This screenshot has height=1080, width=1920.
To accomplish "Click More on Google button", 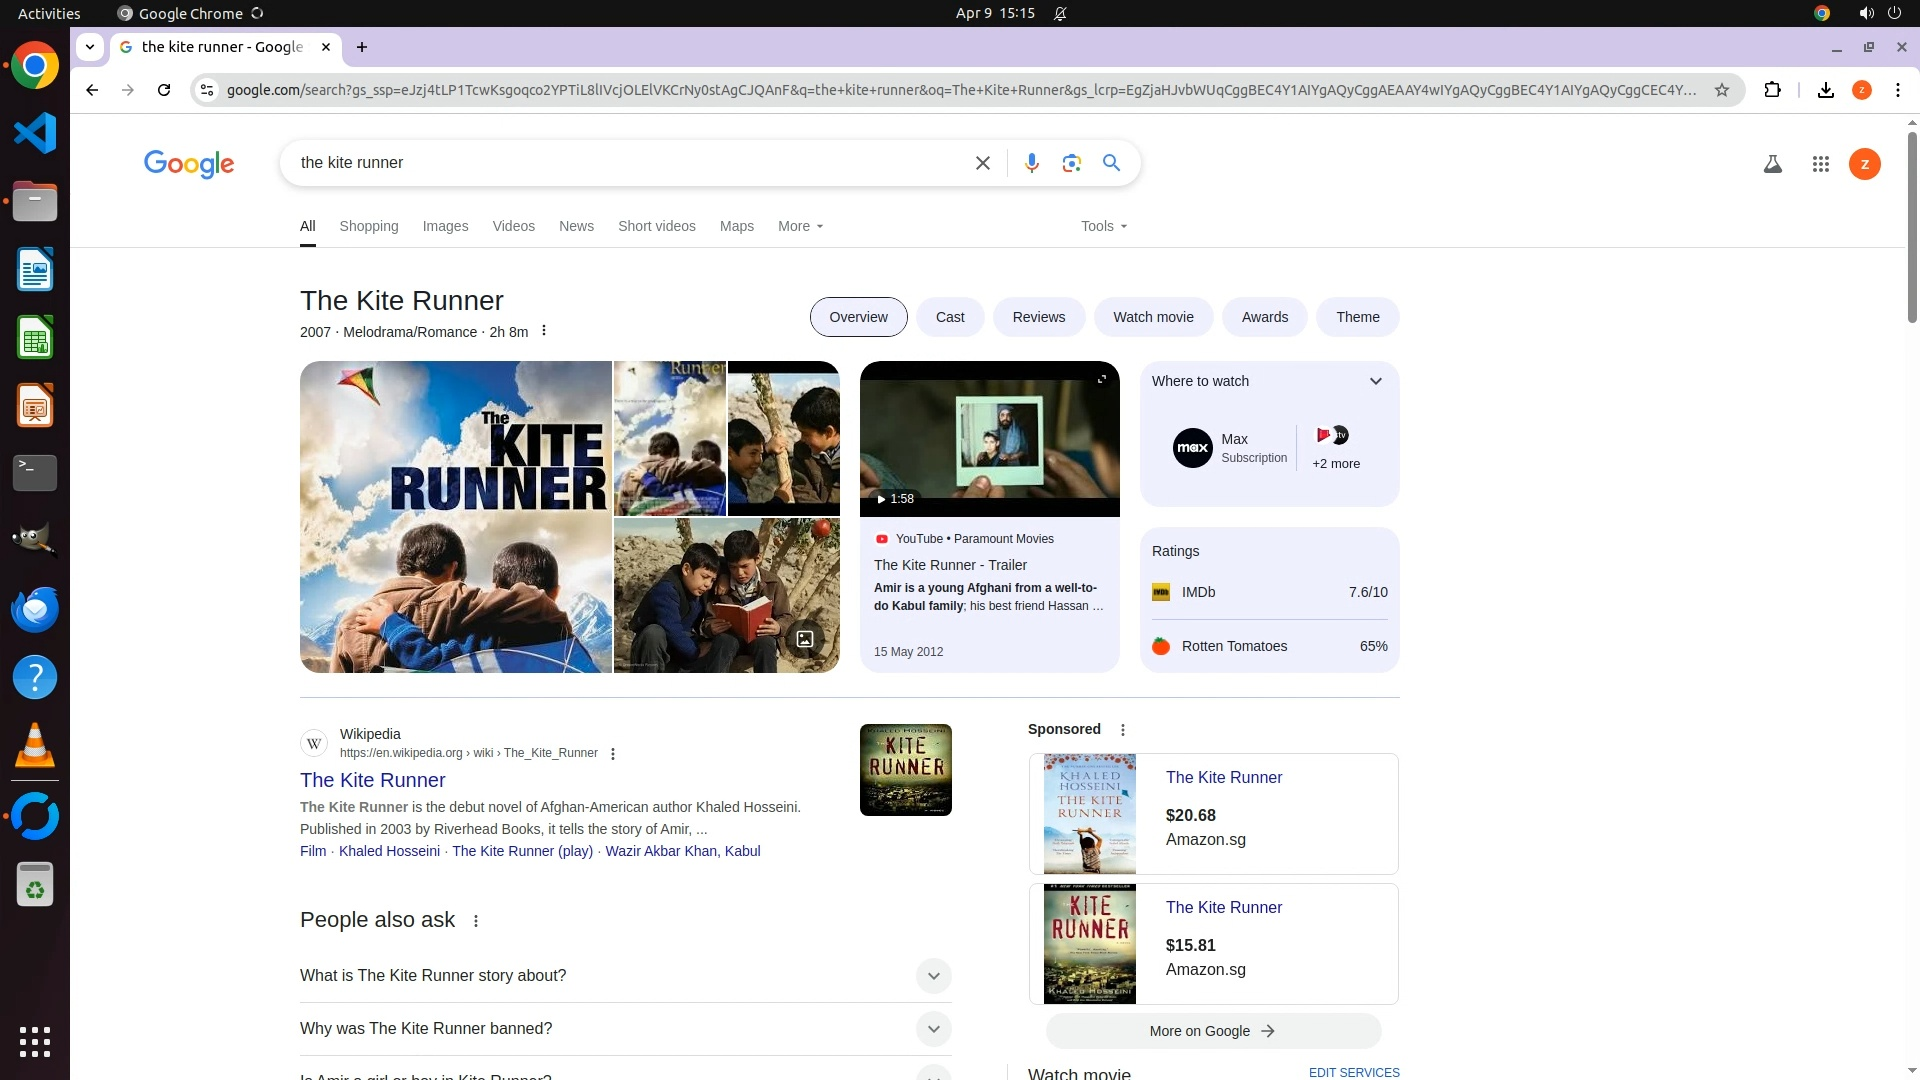I will coord(1212,1031).
